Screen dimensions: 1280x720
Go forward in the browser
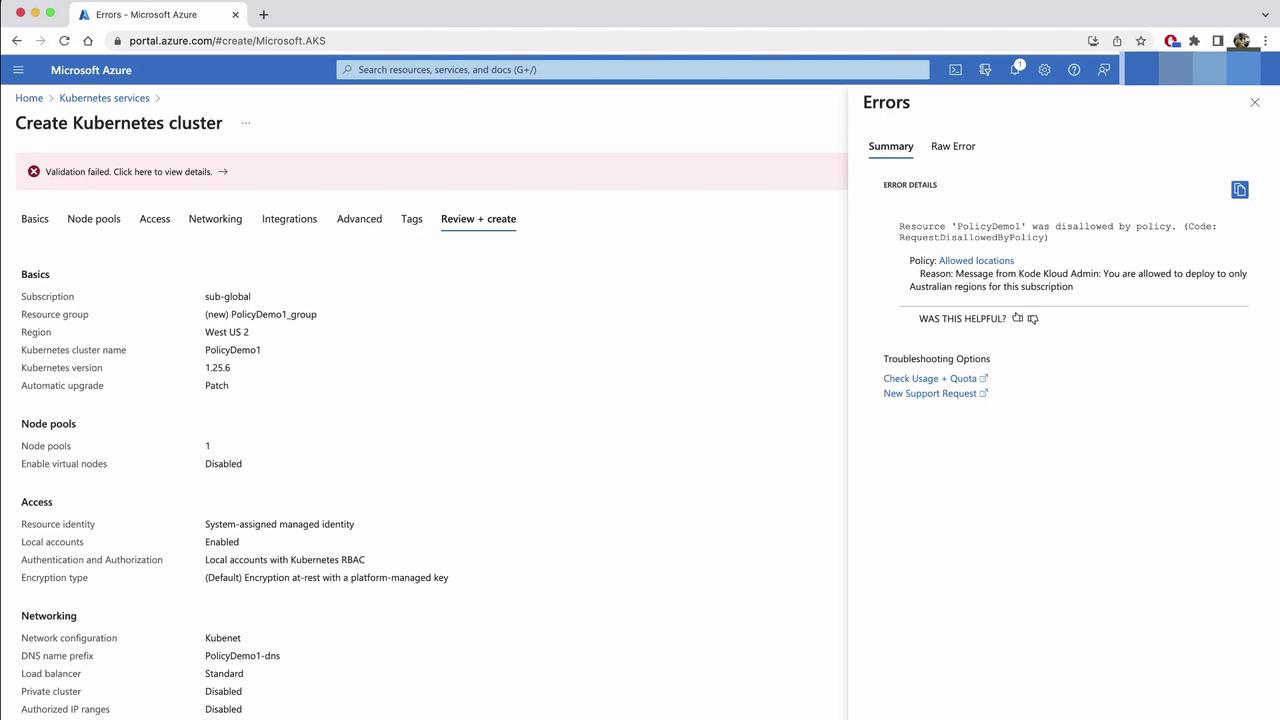41,41
